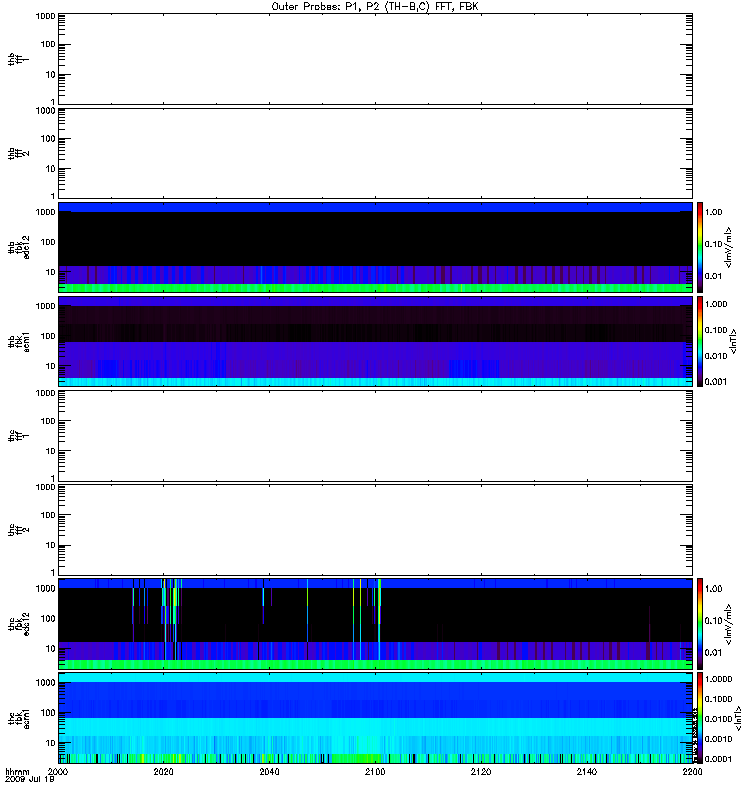Click the '1' tick of the thb fff 2 panel

[x=53, y=196]
